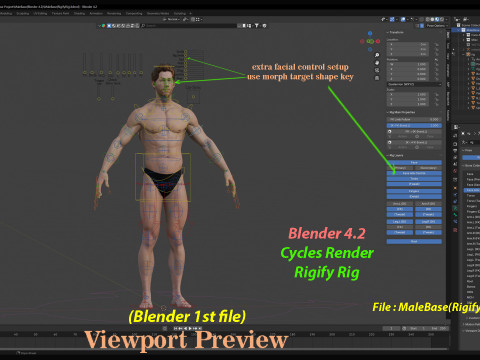Screen dimensions: 480x360
Task: Open the Item tab in viewport sidebar
Action: point(448,35)
